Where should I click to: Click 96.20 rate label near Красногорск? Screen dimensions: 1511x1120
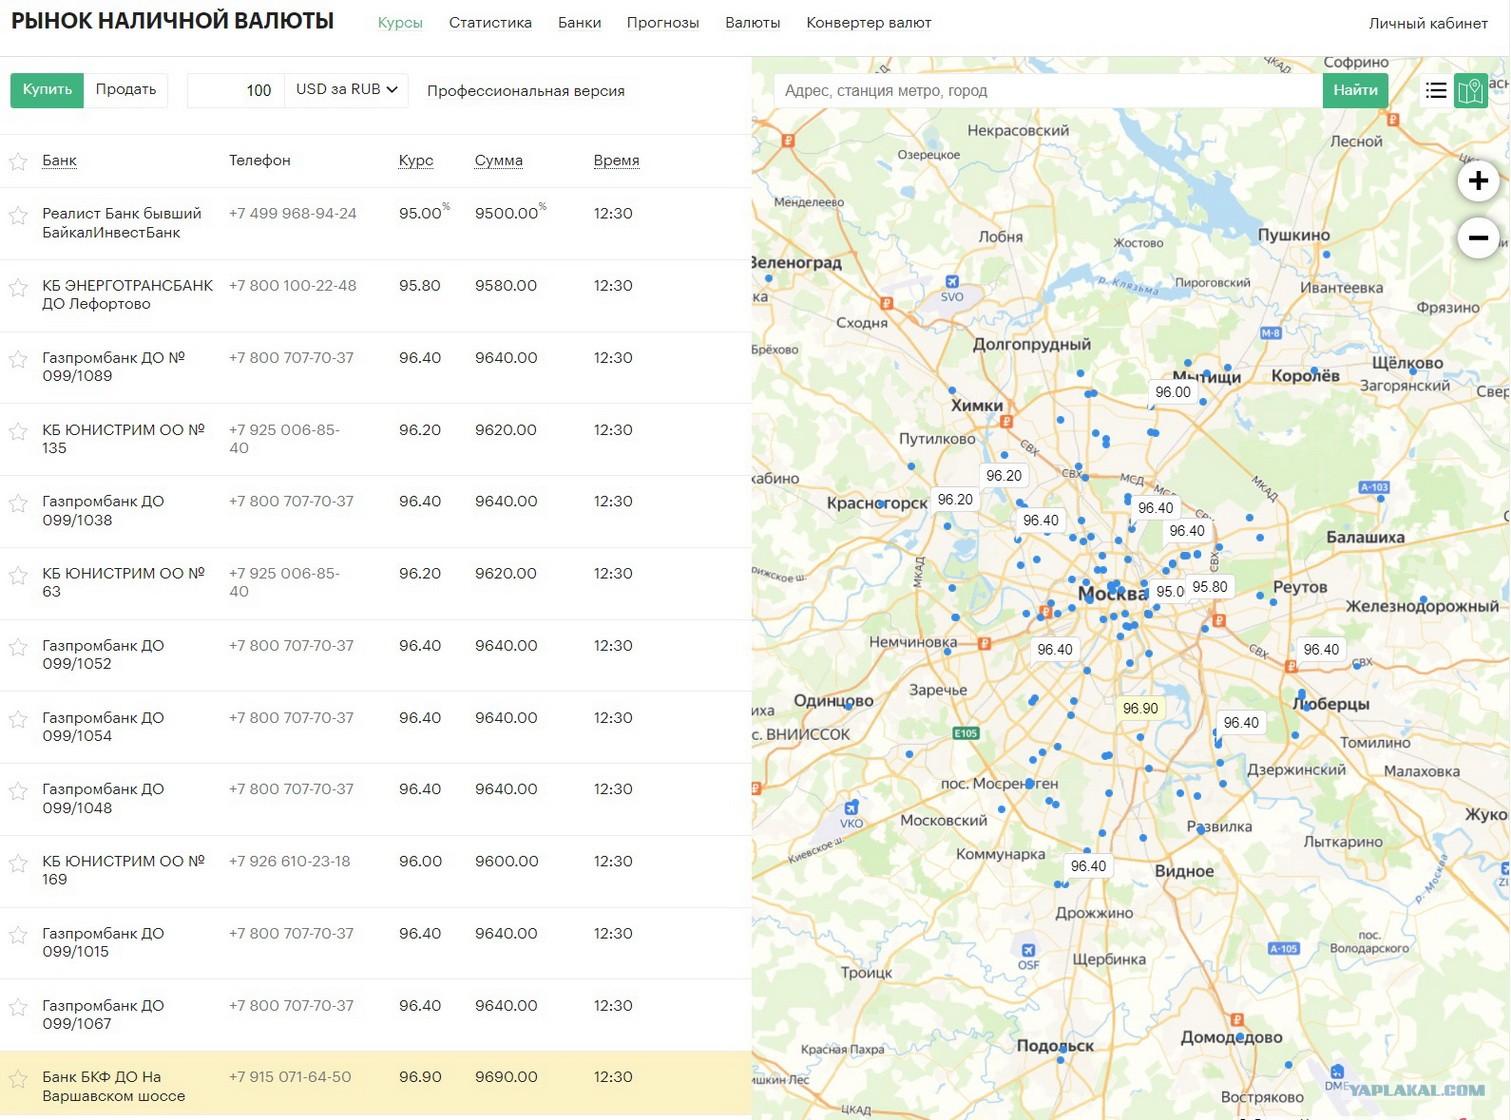pyautogui.click(x=955, y=499)
